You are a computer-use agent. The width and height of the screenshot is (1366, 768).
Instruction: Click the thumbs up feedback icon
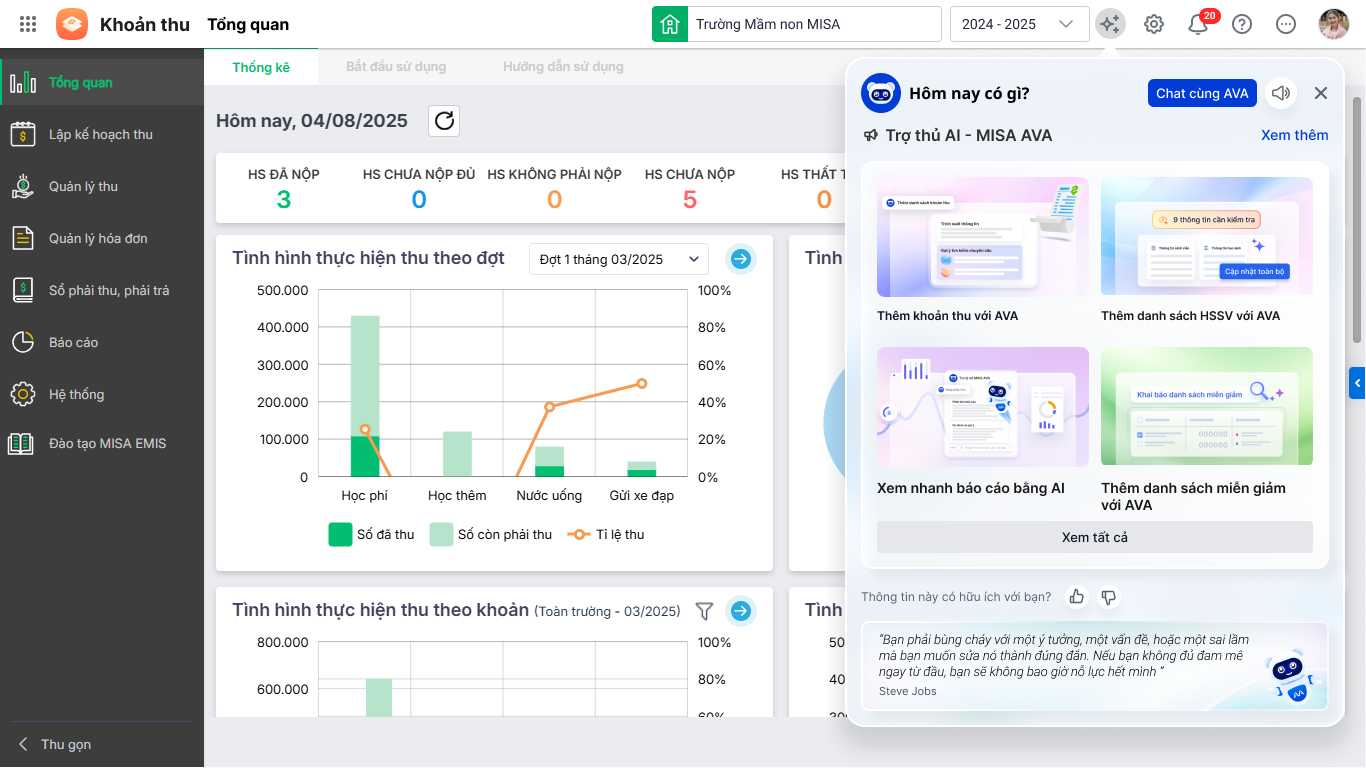click(x=1077, y=597)
